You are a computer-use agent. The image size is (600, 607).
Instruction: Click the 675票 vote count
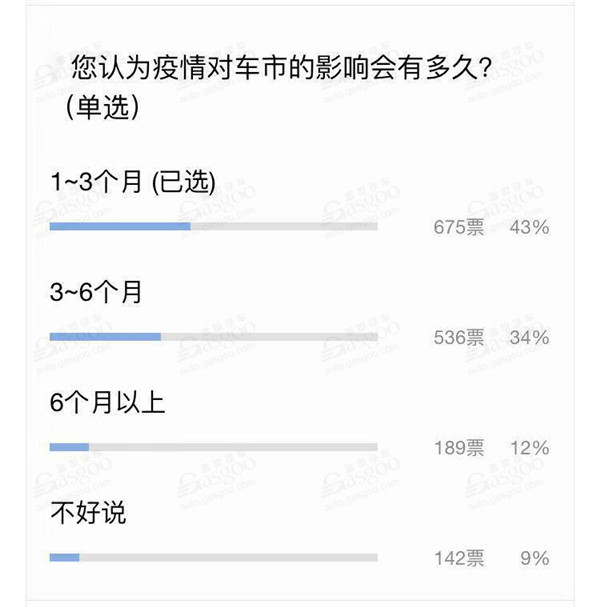click(459, 227)
